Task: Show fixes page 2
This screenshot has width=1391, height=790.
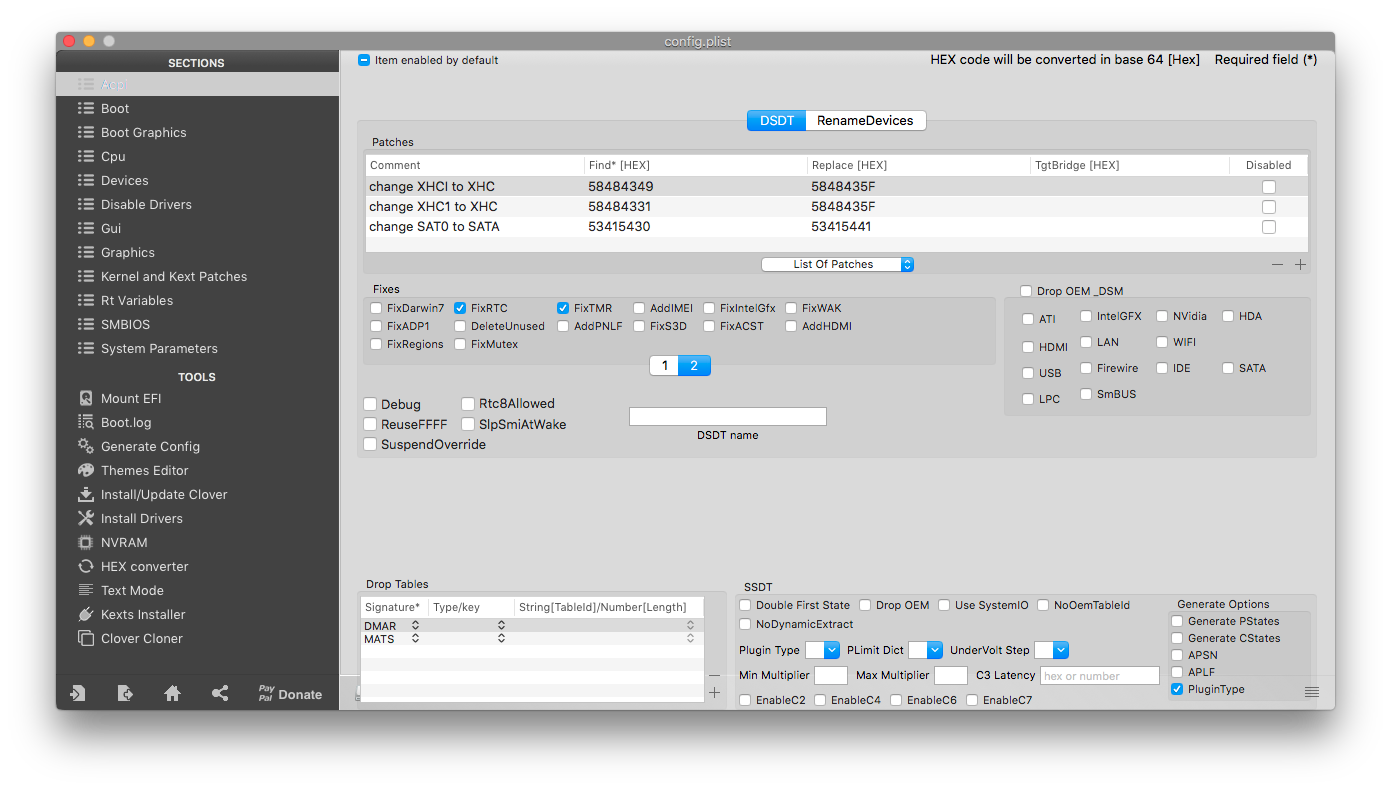Action: coord(694,365)
